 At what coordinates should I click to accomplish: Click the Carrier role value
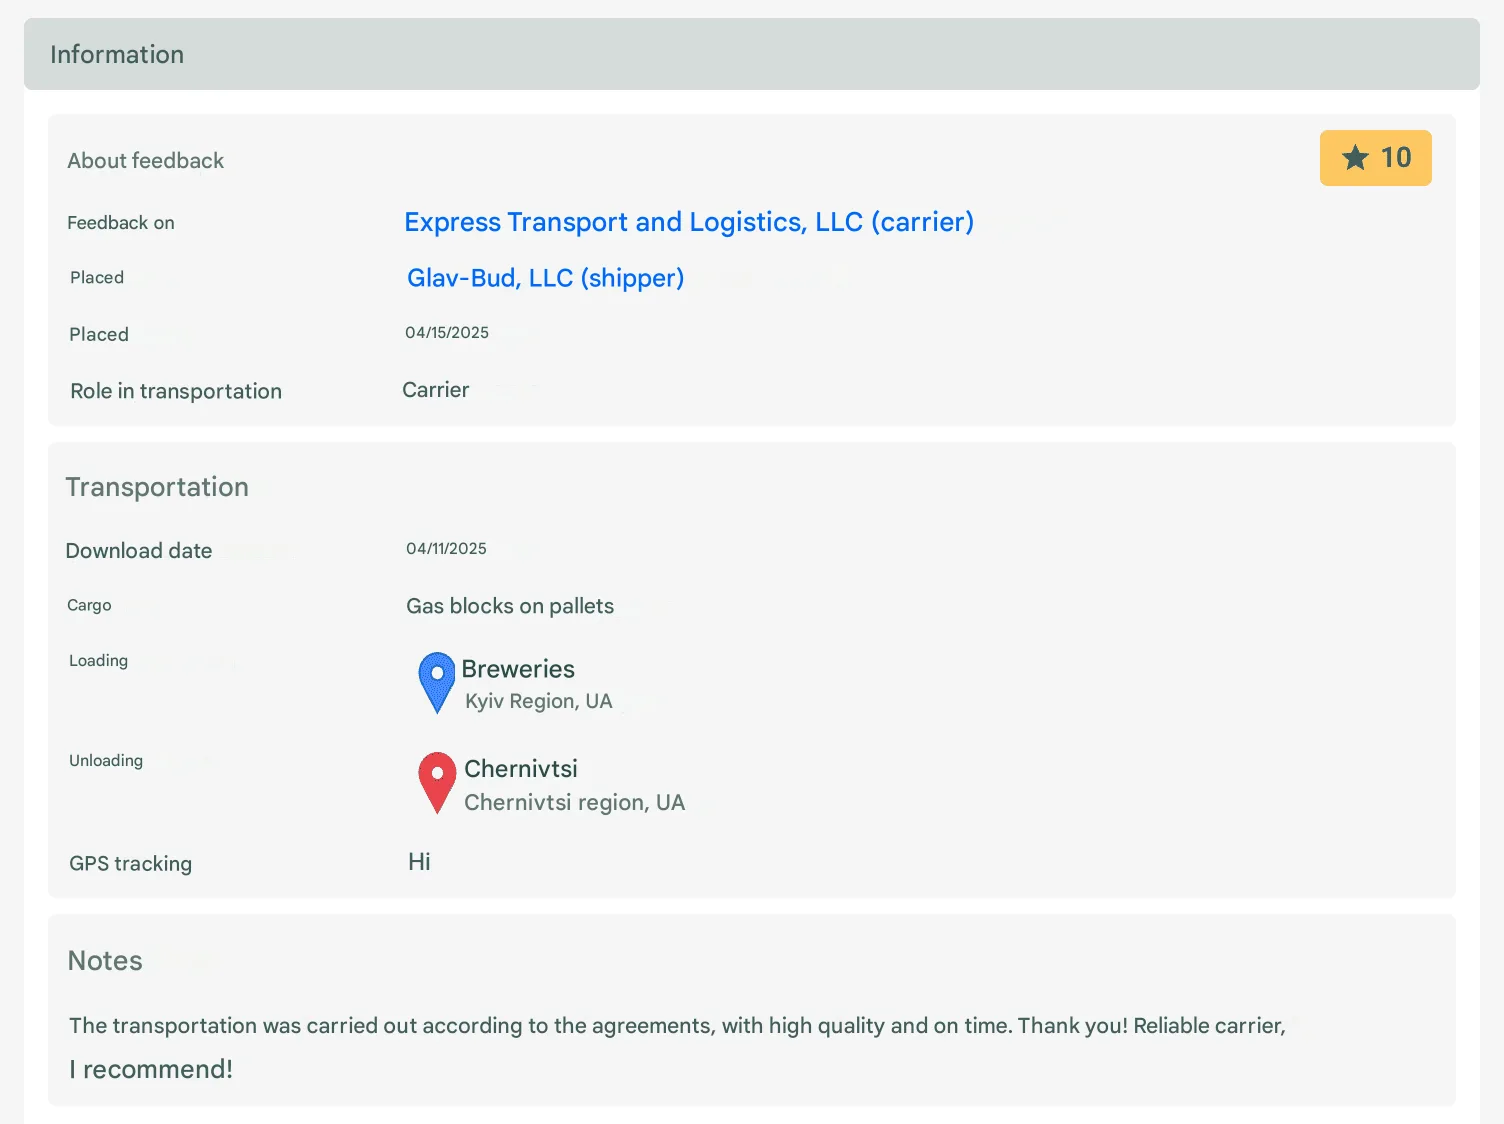(x=436, y=390)
